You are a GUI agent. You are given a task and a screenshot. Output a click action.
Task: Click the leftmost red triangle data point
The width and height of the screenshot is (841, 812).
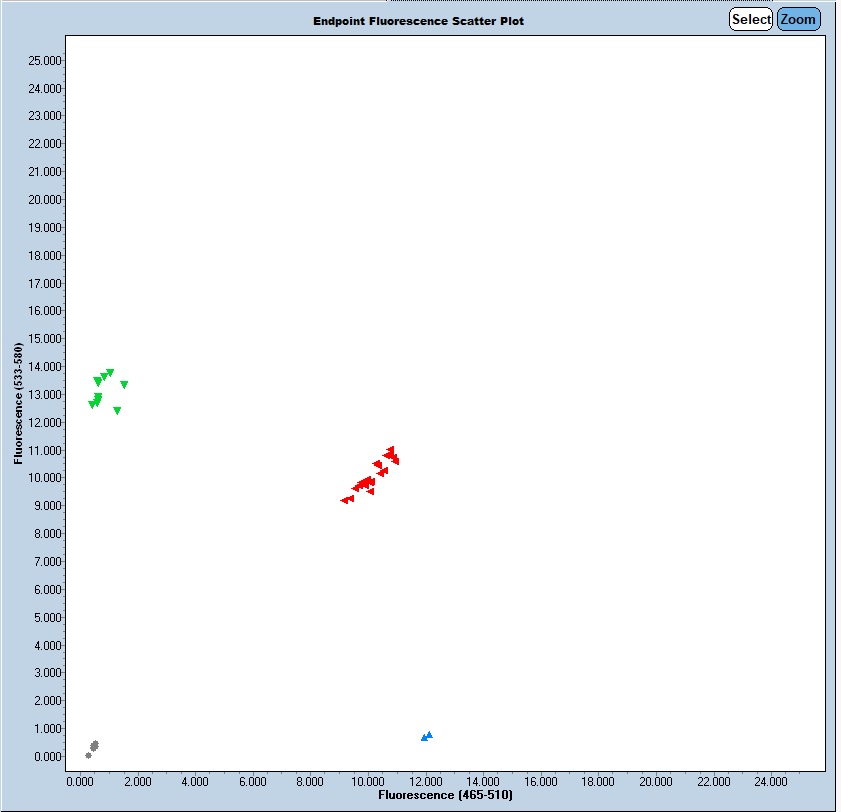tap(344, 500)
